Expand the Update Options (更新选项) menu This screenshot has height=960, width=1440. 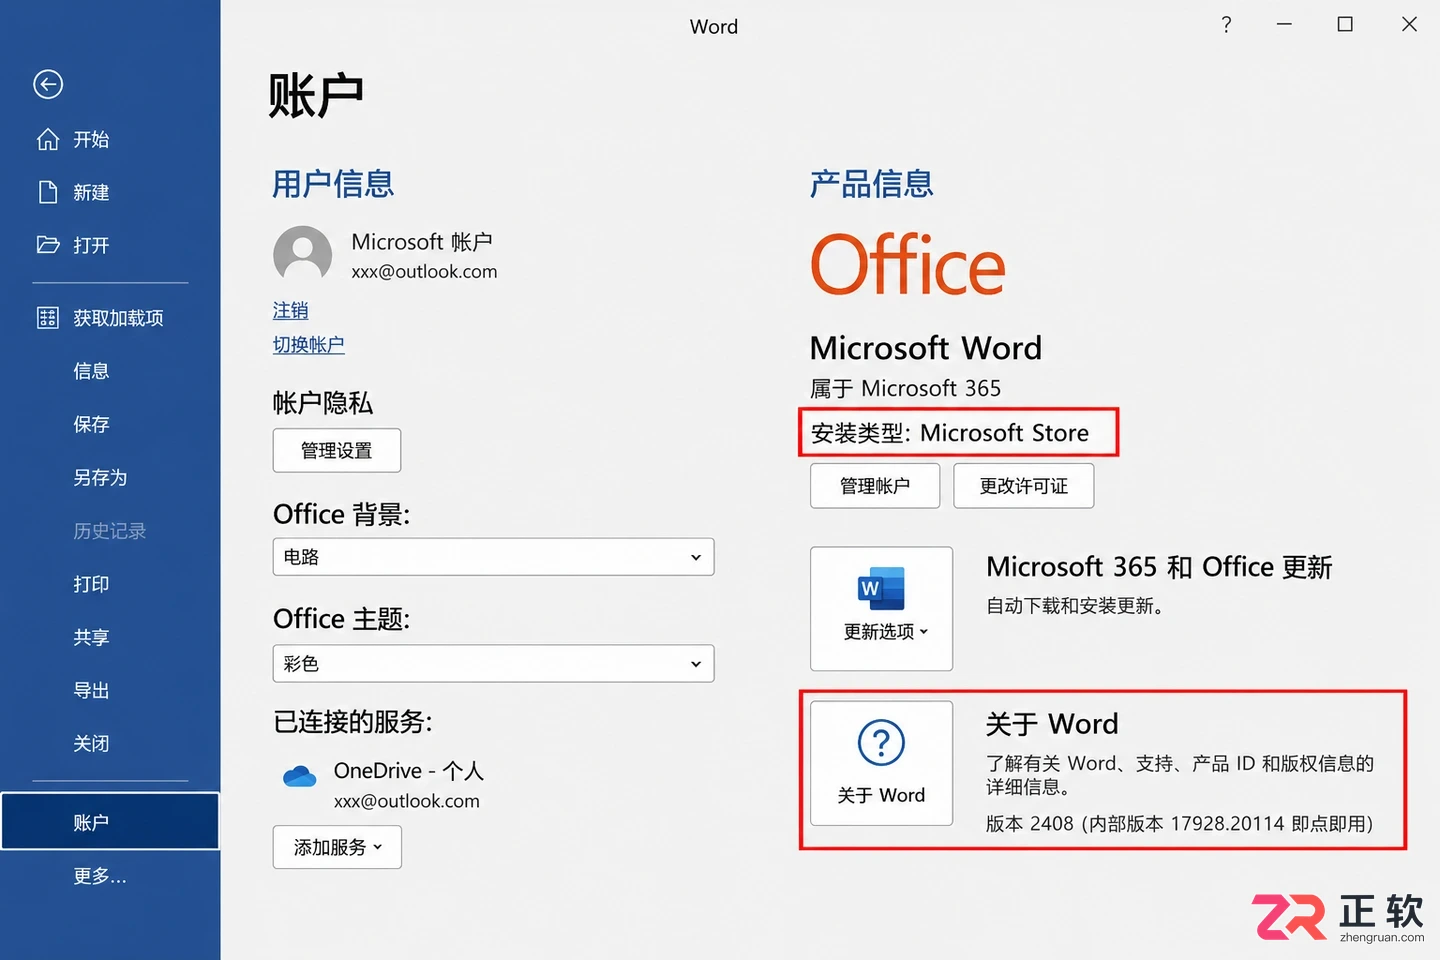pyautogui.click(x=881, y=609)
